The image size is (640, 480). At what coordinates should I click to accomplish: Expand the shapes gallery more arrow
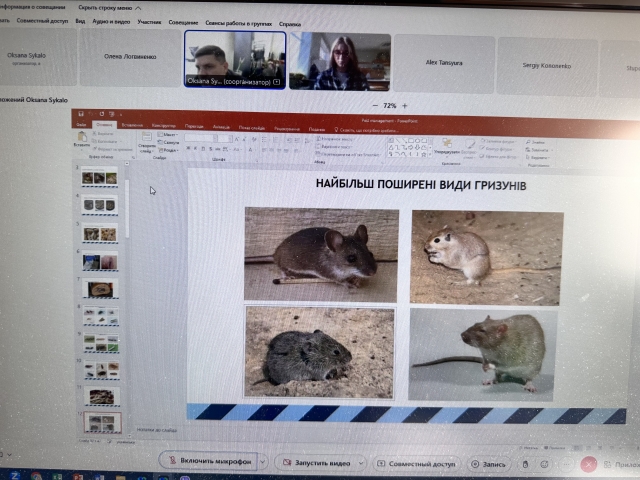tap(431, 155)
